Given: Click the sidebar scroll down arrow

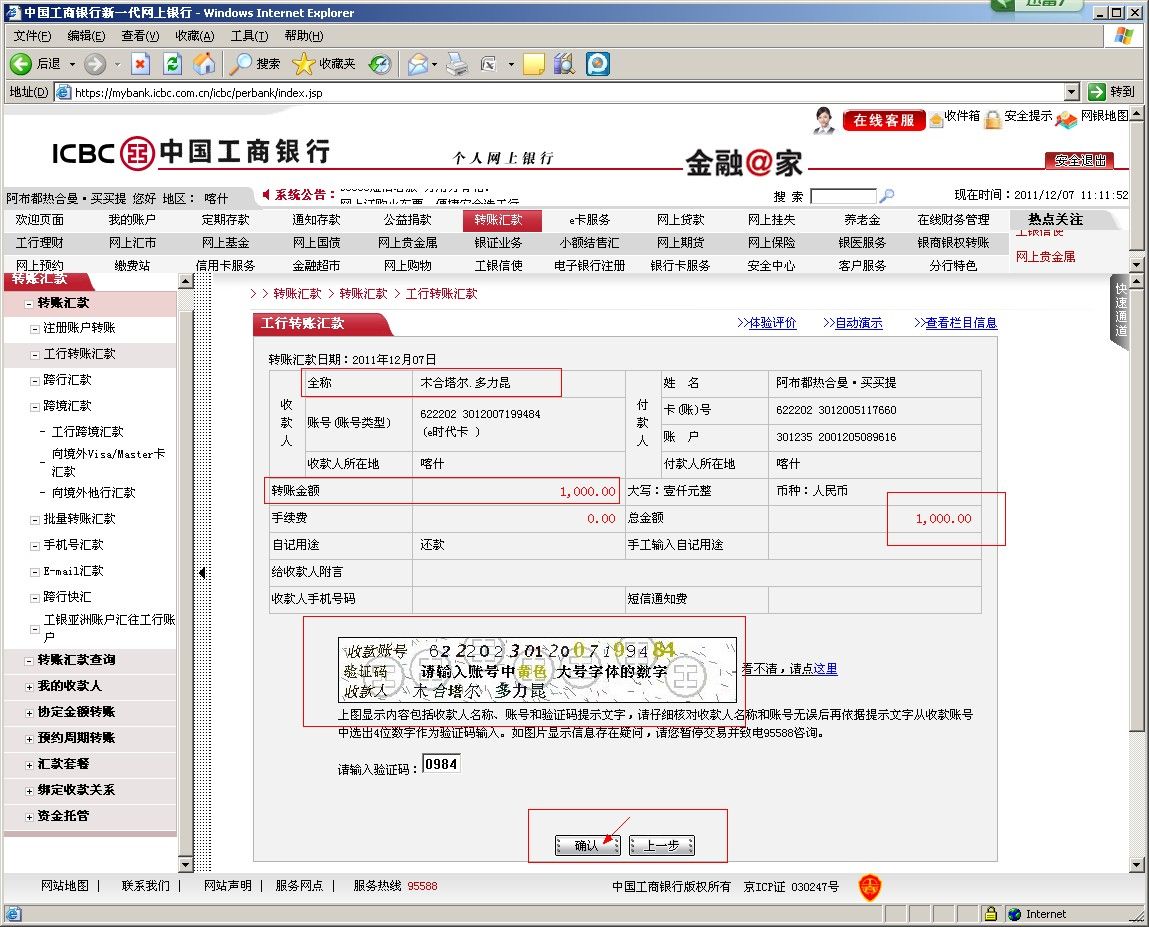Looking at the screenshot, I should (185, 865).
